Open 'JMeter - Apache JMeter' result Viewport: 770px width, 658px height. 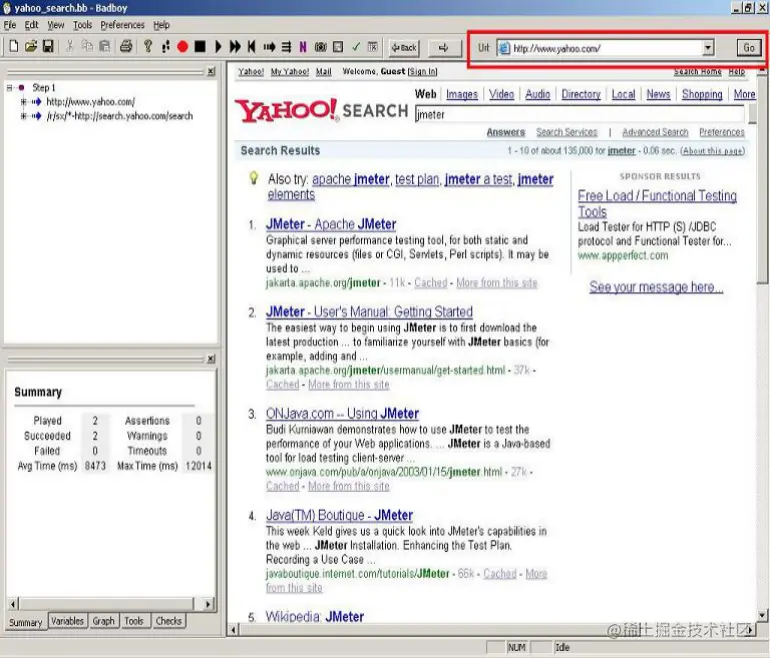331,224
